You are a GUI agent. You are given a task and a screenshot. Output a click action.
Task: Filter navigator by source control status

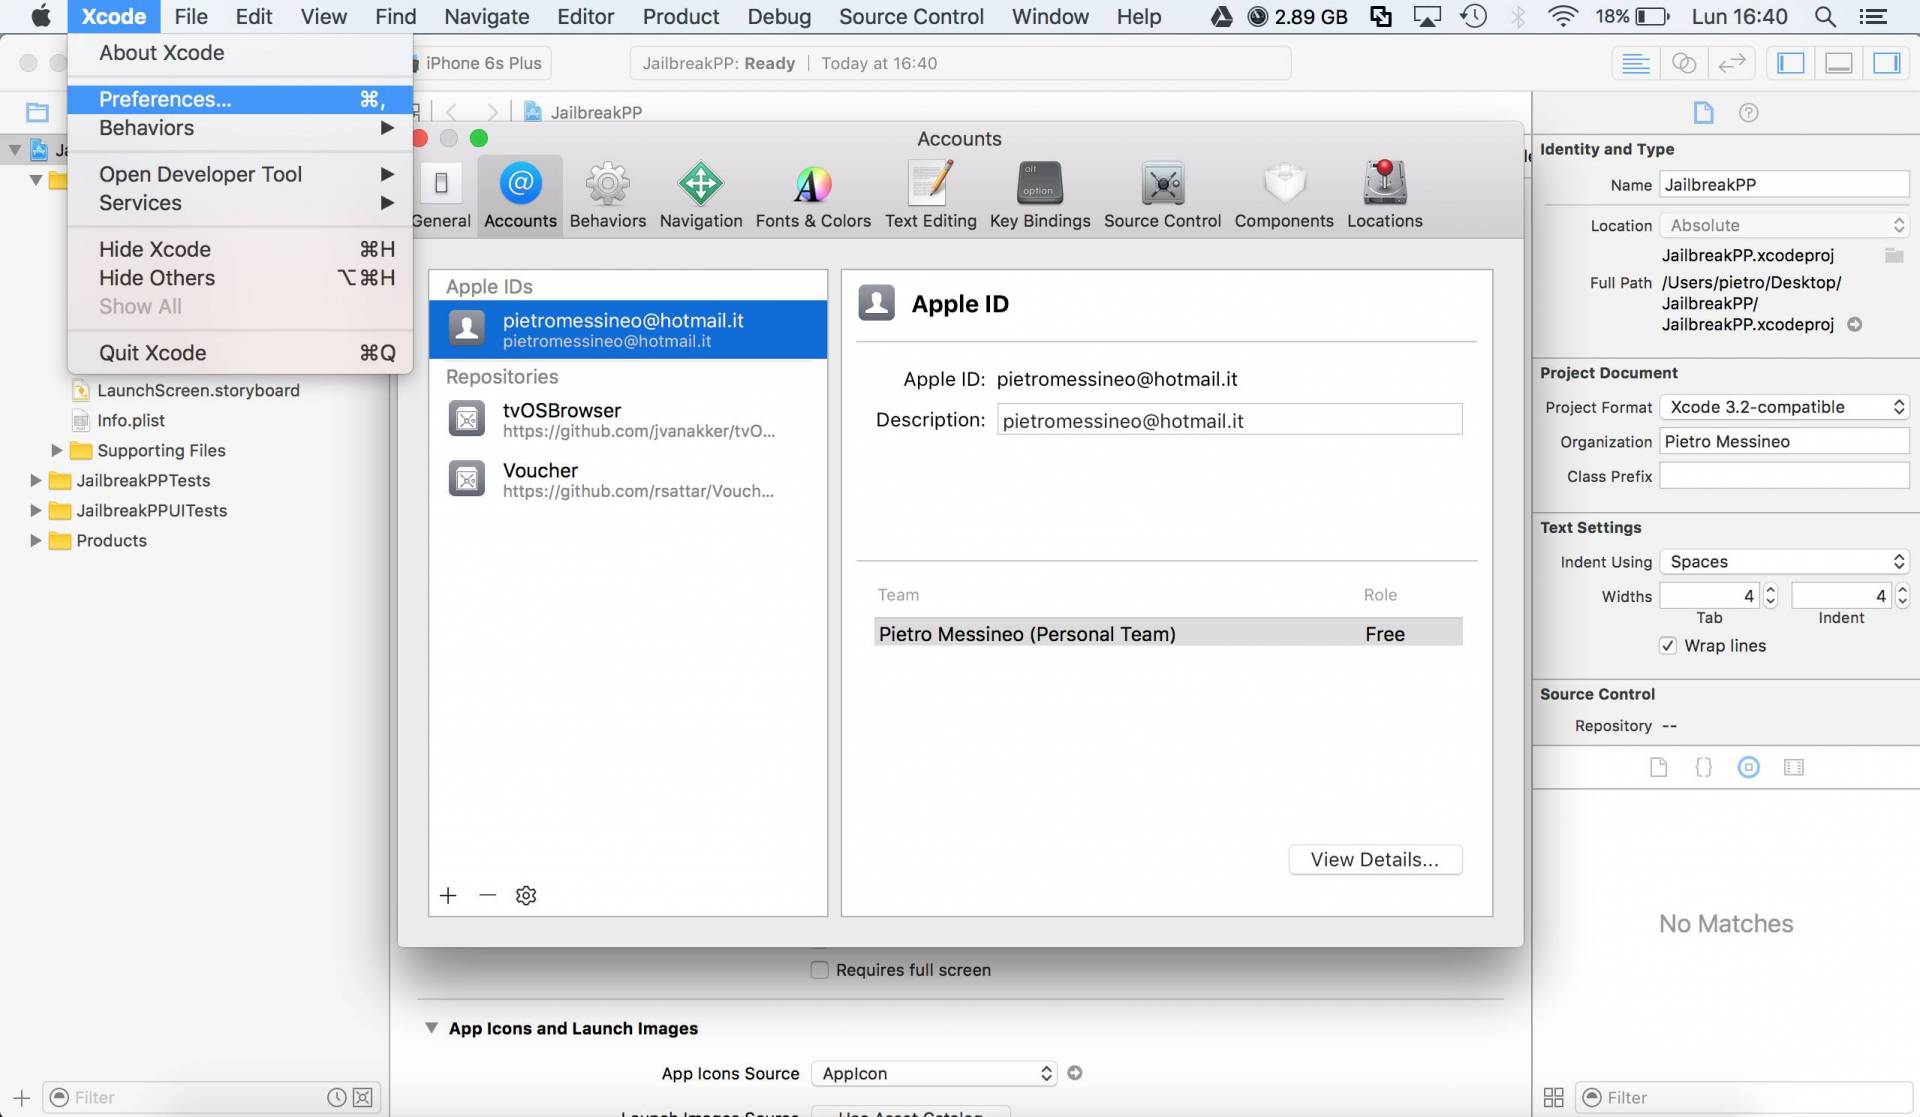click(x=363, y=1097)
